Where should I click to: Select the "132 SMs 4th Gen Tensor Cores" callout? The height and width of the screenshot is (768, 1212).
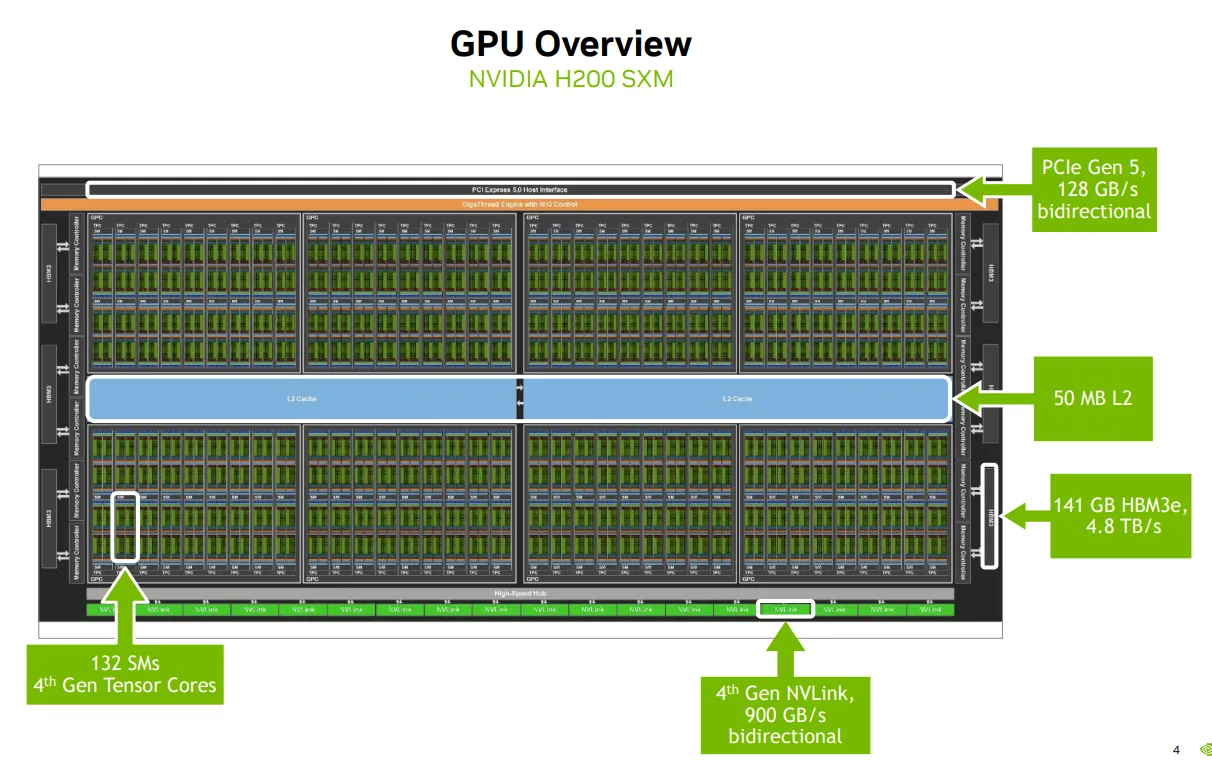click(124, 674)
